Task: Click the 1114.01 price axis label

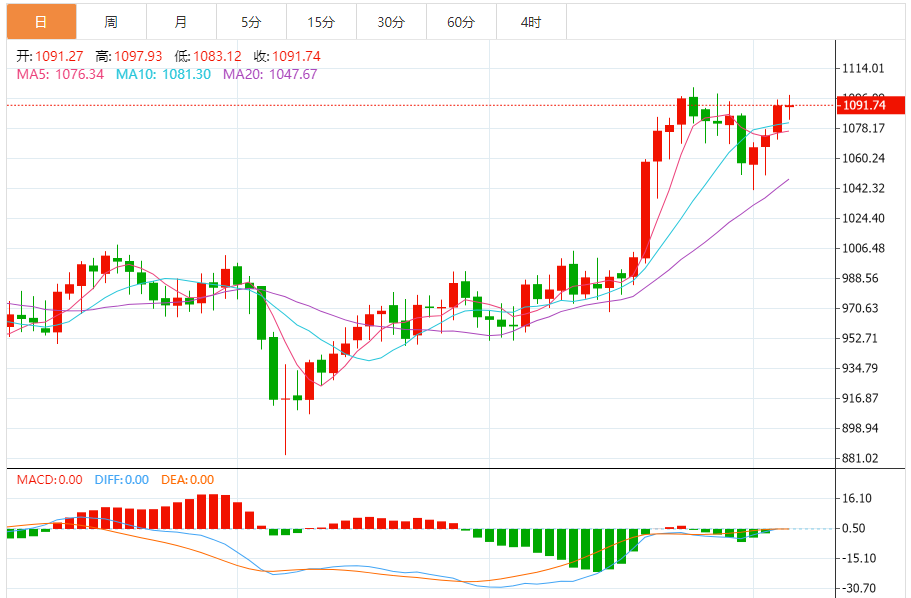Action: pyautogui.click(x=863, y=69)
